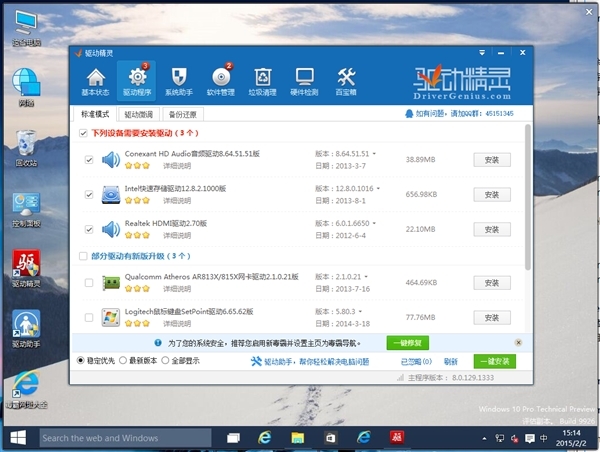Open the 已忽略 (0) link

pos(416,362)
